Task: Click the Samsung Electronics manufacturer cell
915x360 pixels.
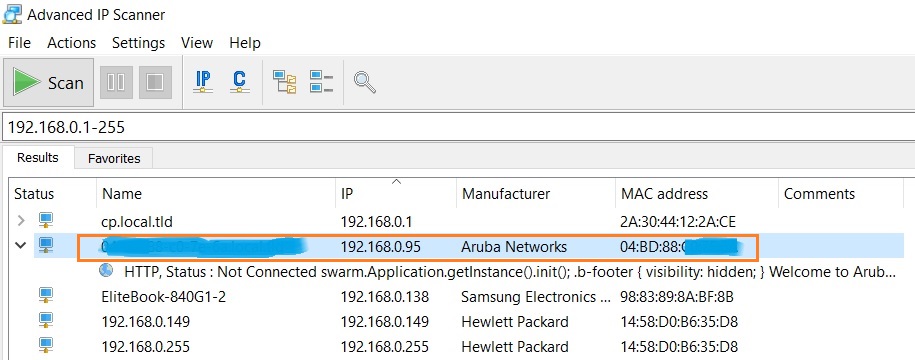Action: point(536,297)
